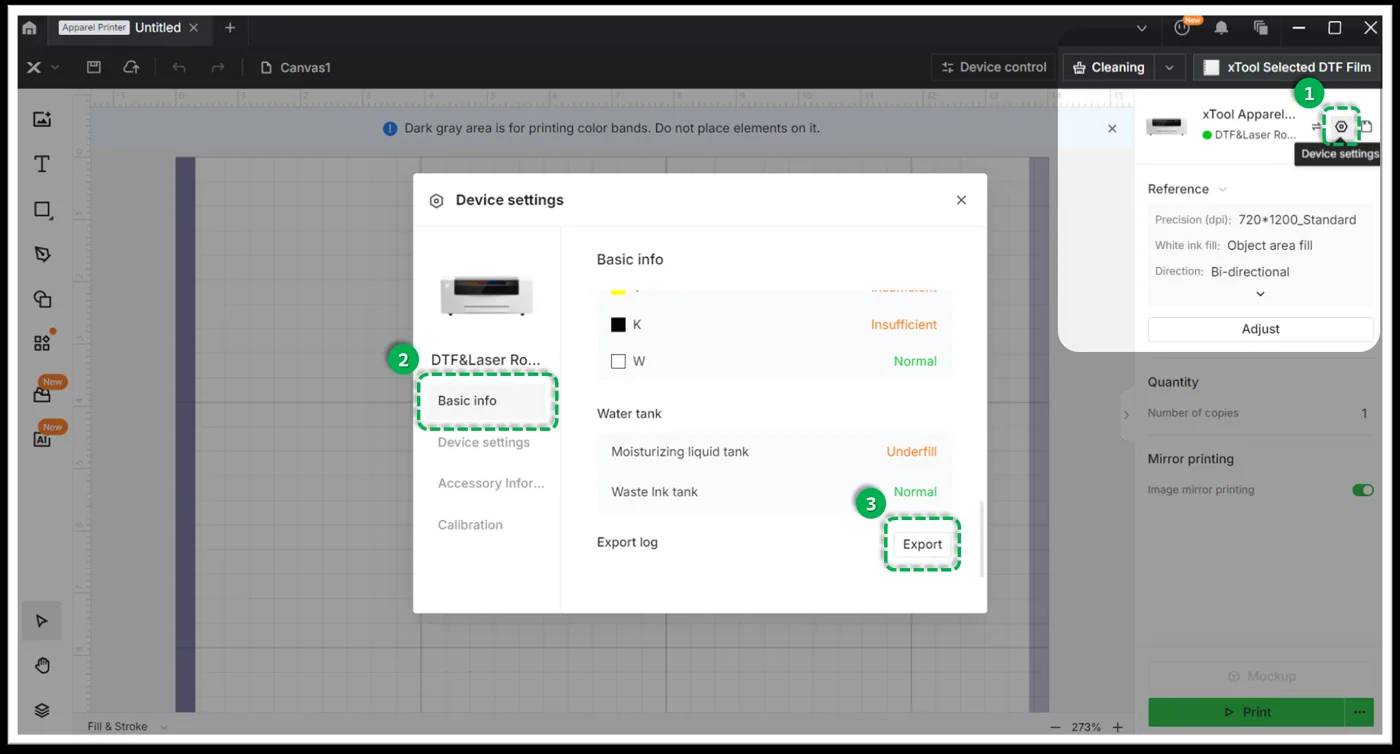Zoom out the canvas with minus
This screenshot has width=1400, height=754.
point(1055,727)
